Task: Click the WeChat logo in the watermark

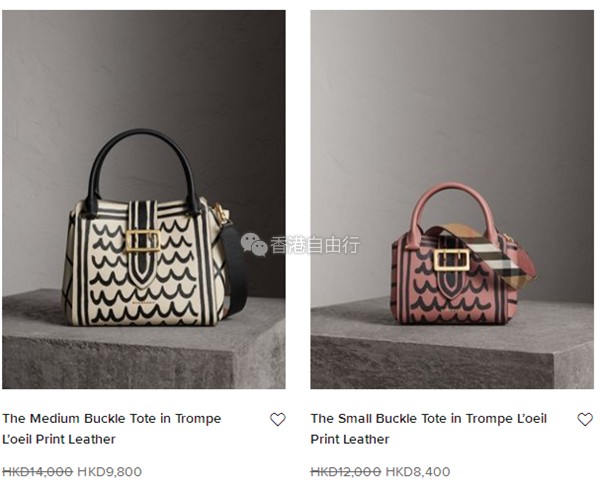Action: coord(254,244)
